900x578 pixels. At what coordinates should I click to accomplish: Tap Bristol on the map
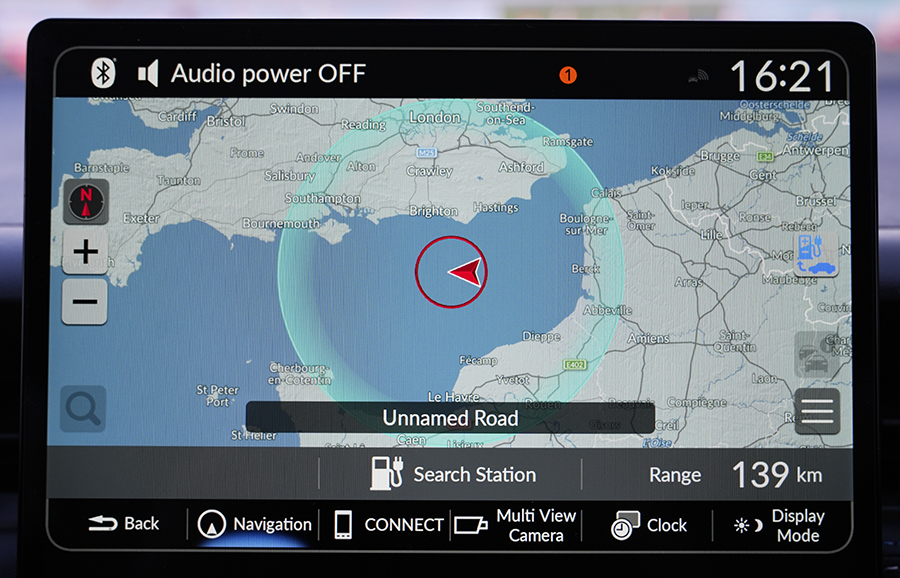pos(226,122)
